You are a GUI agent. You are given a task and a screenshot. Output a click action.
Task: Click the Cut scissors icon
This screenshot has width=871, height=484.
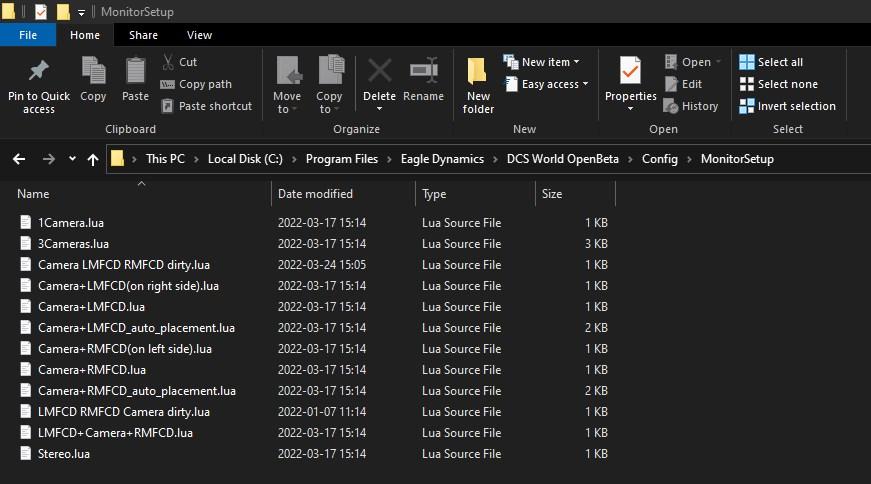tap(168, 62)
